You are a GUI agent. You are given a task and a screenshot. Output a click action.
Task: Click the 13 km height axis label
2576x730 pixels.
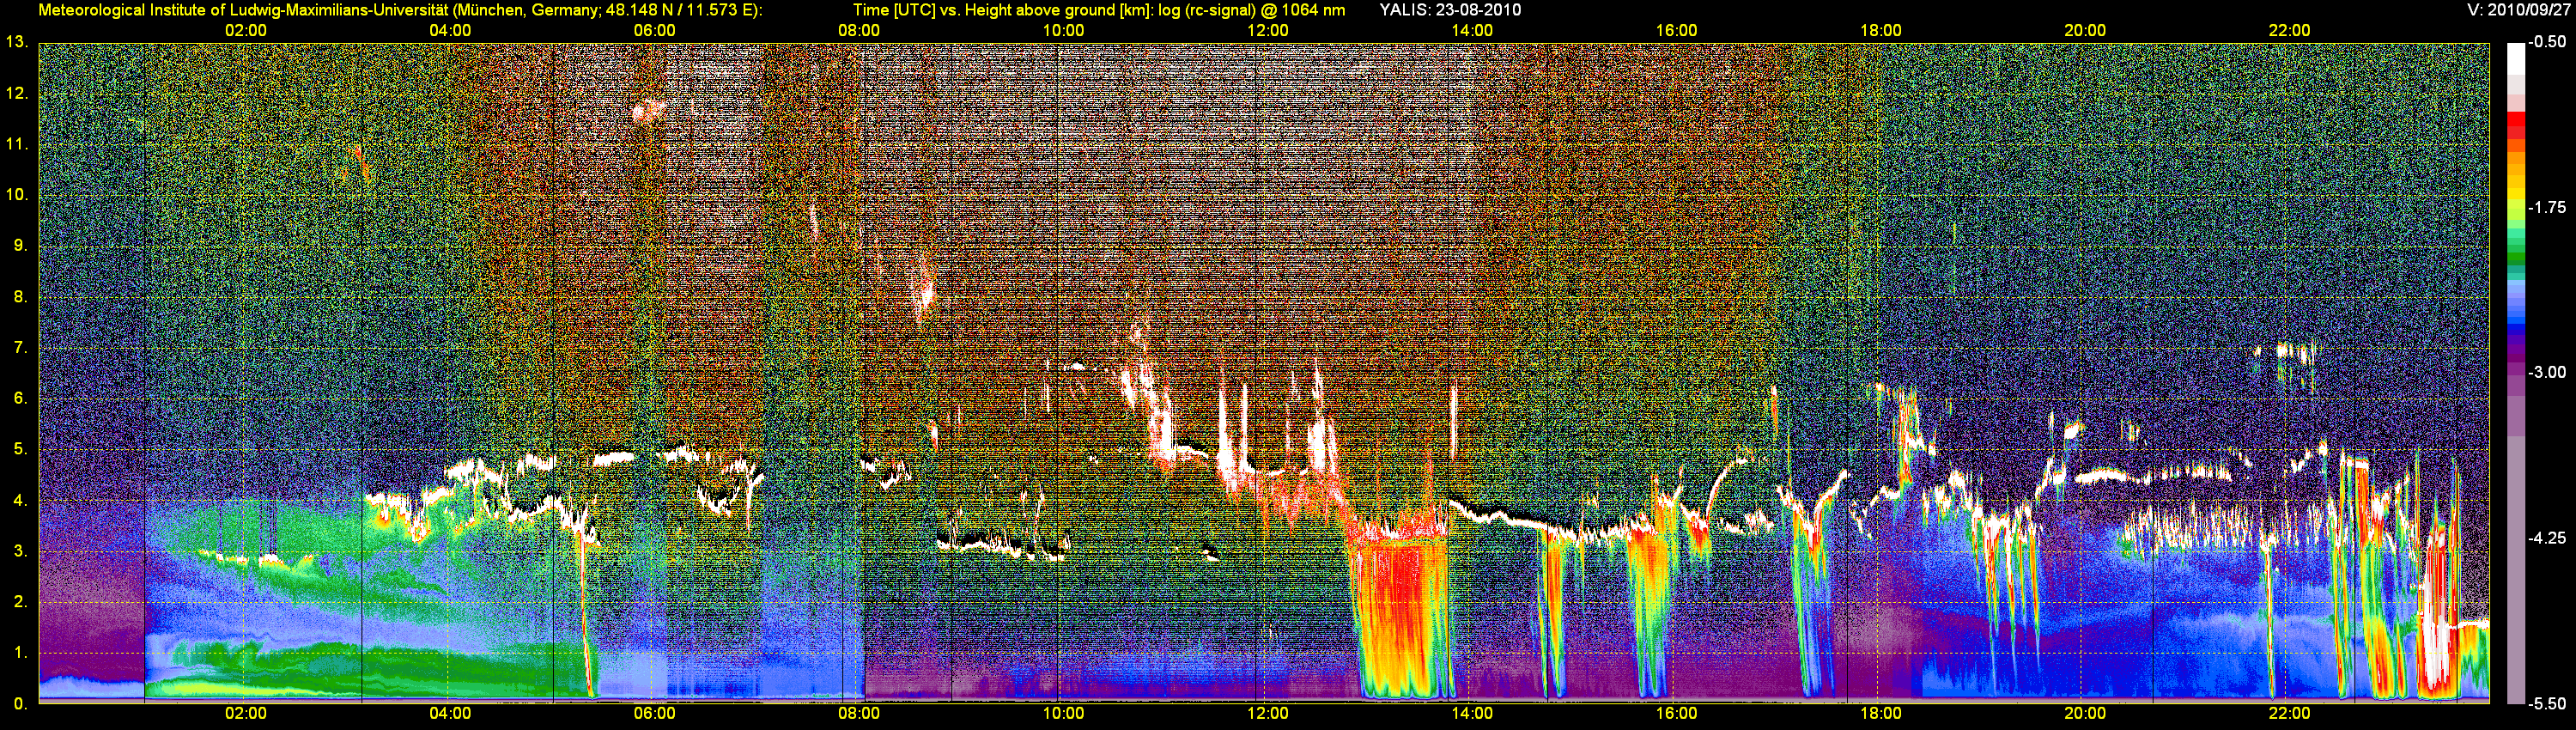click(x=16, y=42)
